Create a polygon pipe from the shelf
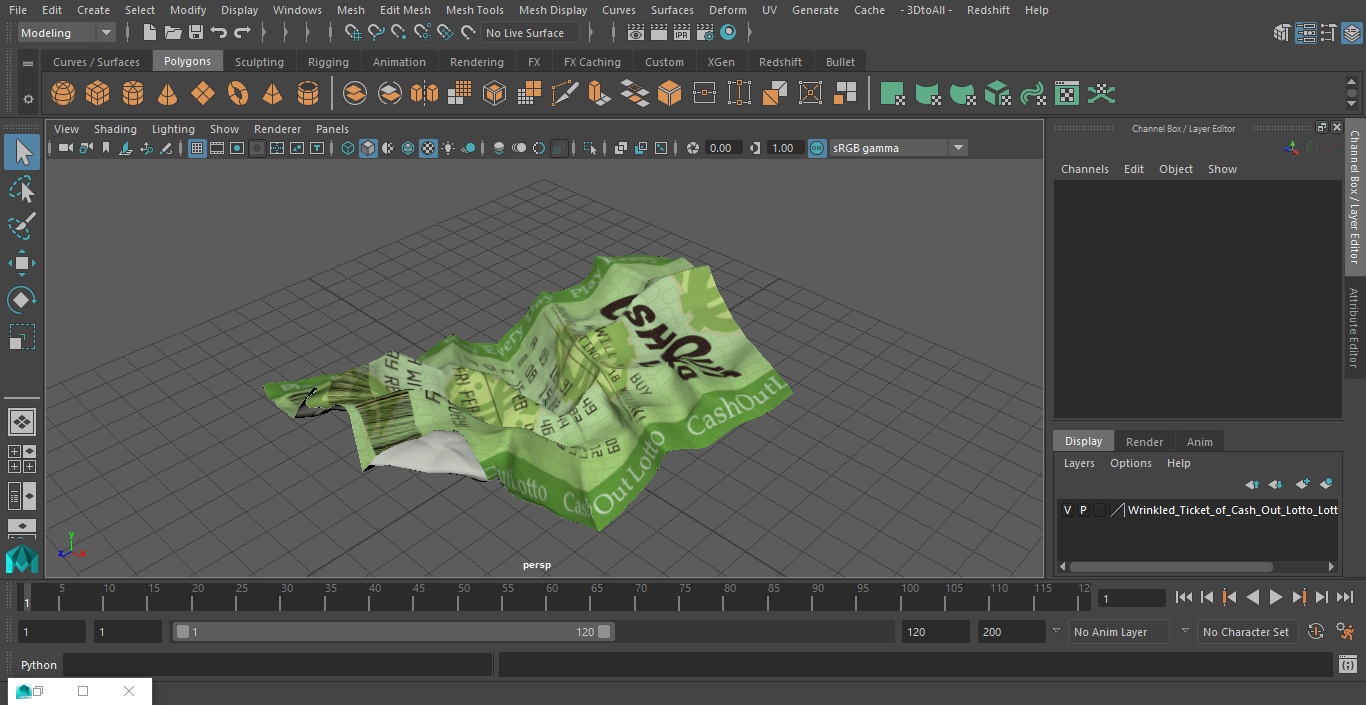 tap(308, 94)
